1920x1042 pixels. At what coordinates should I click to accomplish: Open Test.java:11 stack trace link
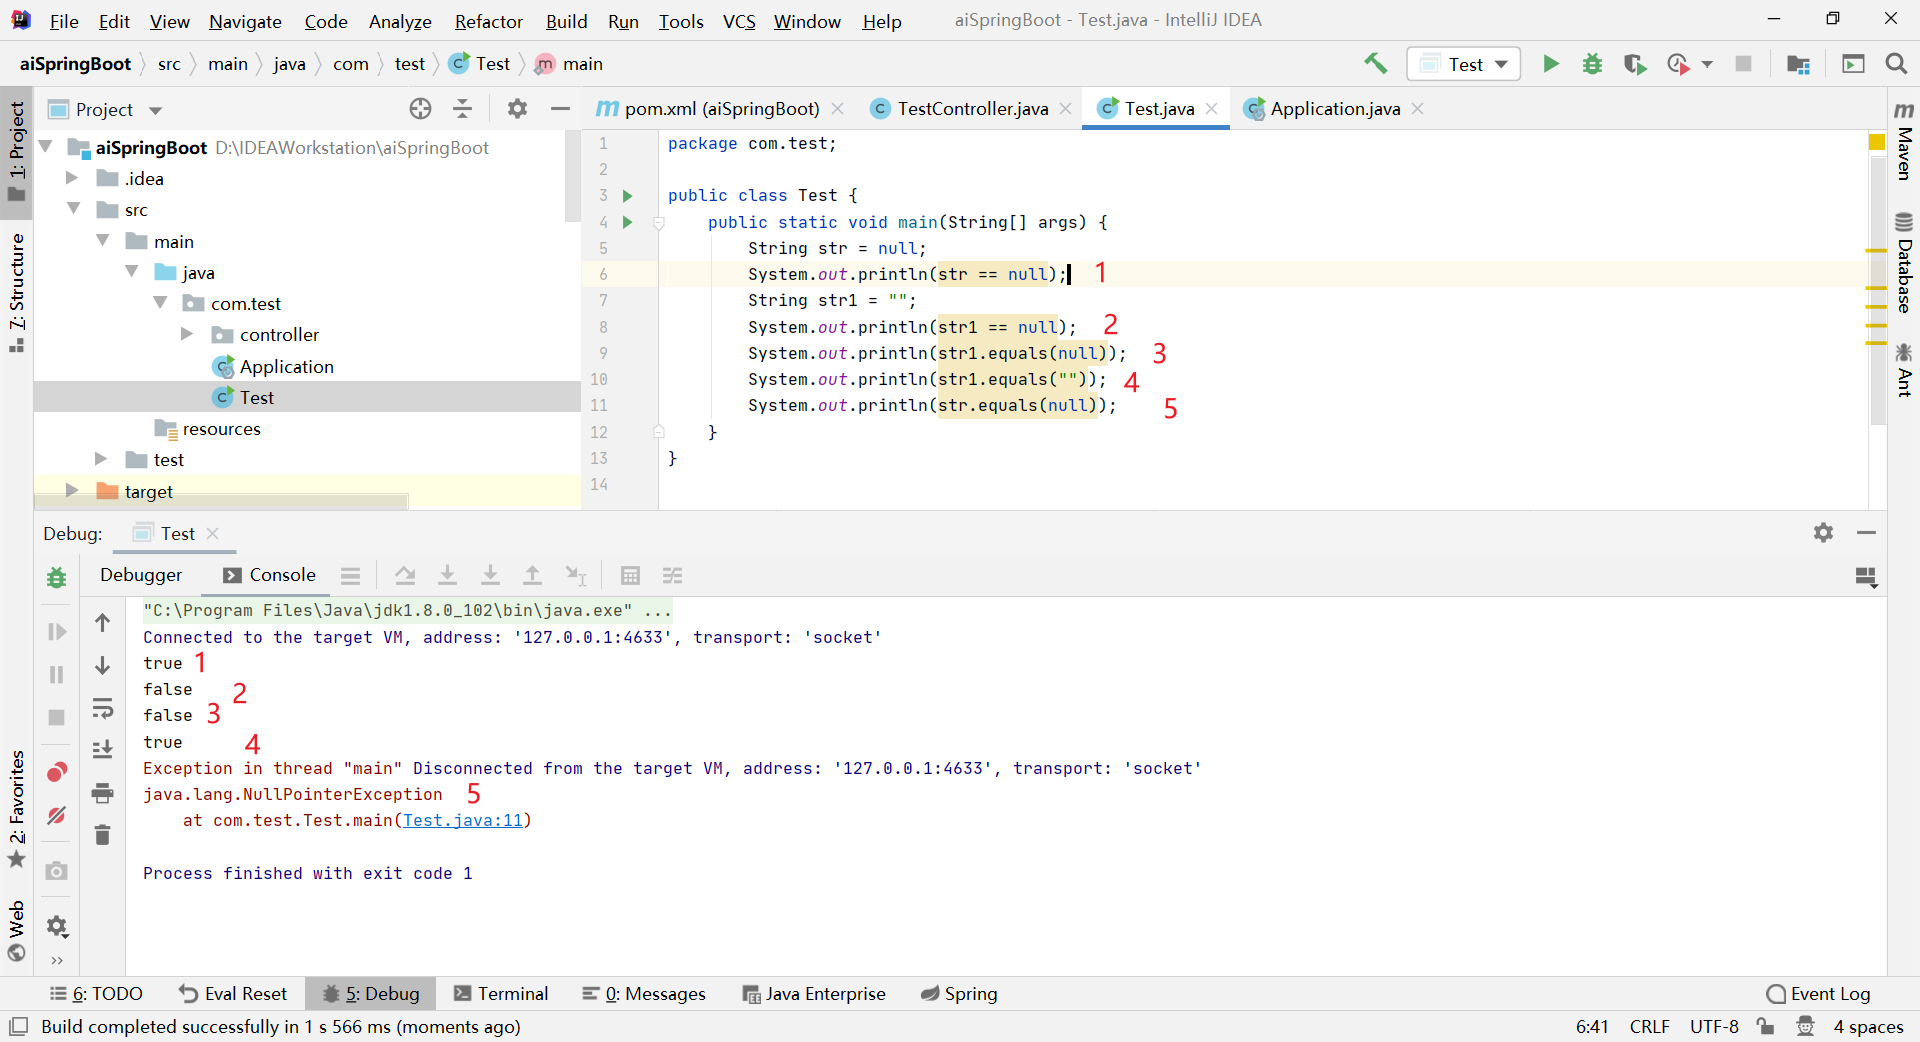463,820
